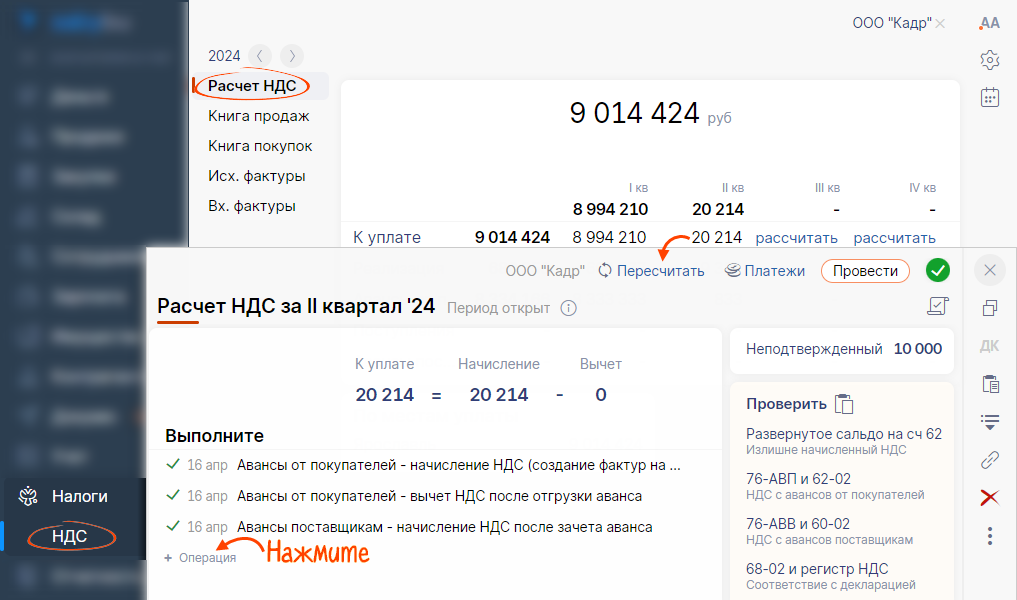Viewport: 1017px width, 600px height.
Task: Toggle the АА font size control
Action: pos(989,23)
